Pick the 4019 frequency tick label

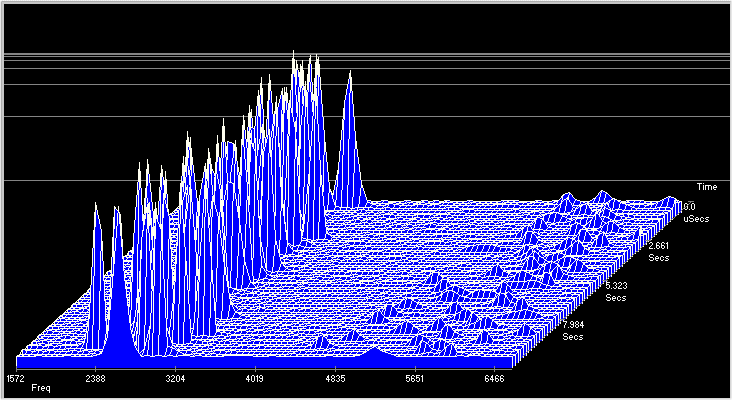254,379
